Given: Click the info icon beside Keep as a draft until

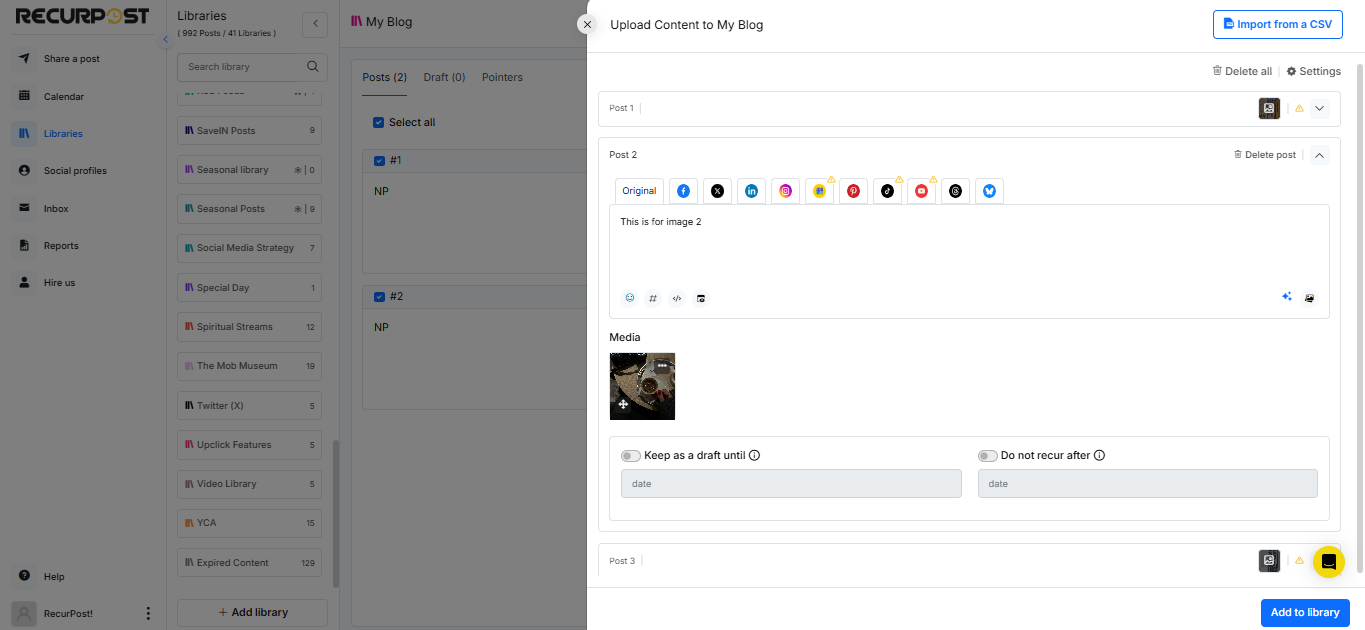Looking at the screenshot, I should point(755,456).
